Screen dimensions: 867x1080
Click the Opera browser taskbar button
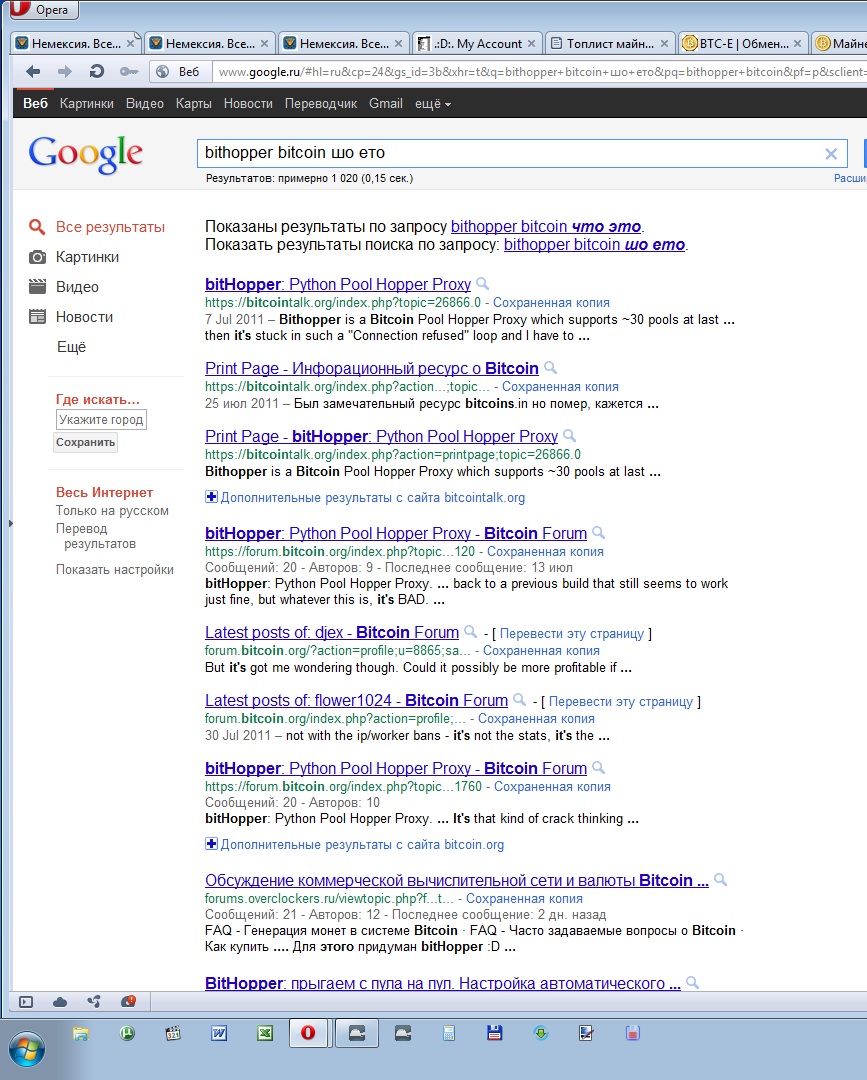click(308, 1033)
